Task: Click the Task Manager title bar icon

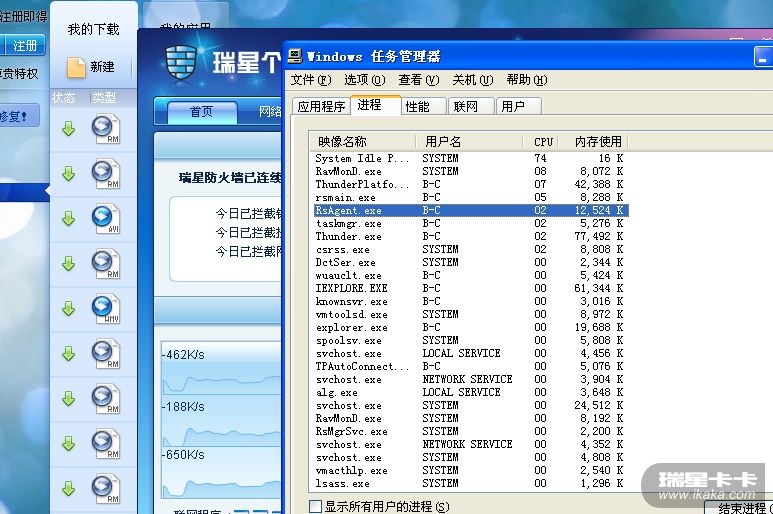Action: point(295,56)
